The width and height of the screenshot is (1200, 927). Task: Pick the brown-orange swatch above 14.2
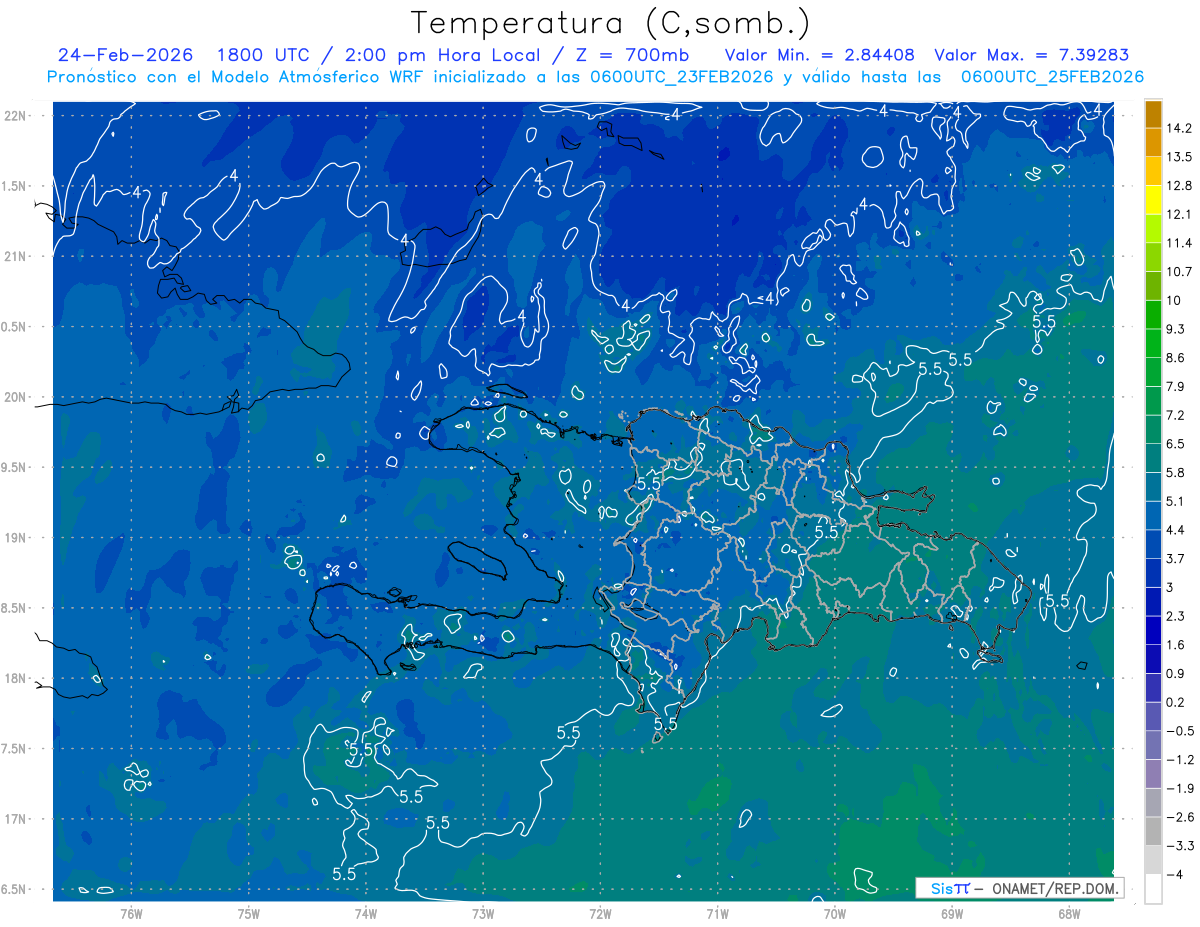(x=1153, y=114)
